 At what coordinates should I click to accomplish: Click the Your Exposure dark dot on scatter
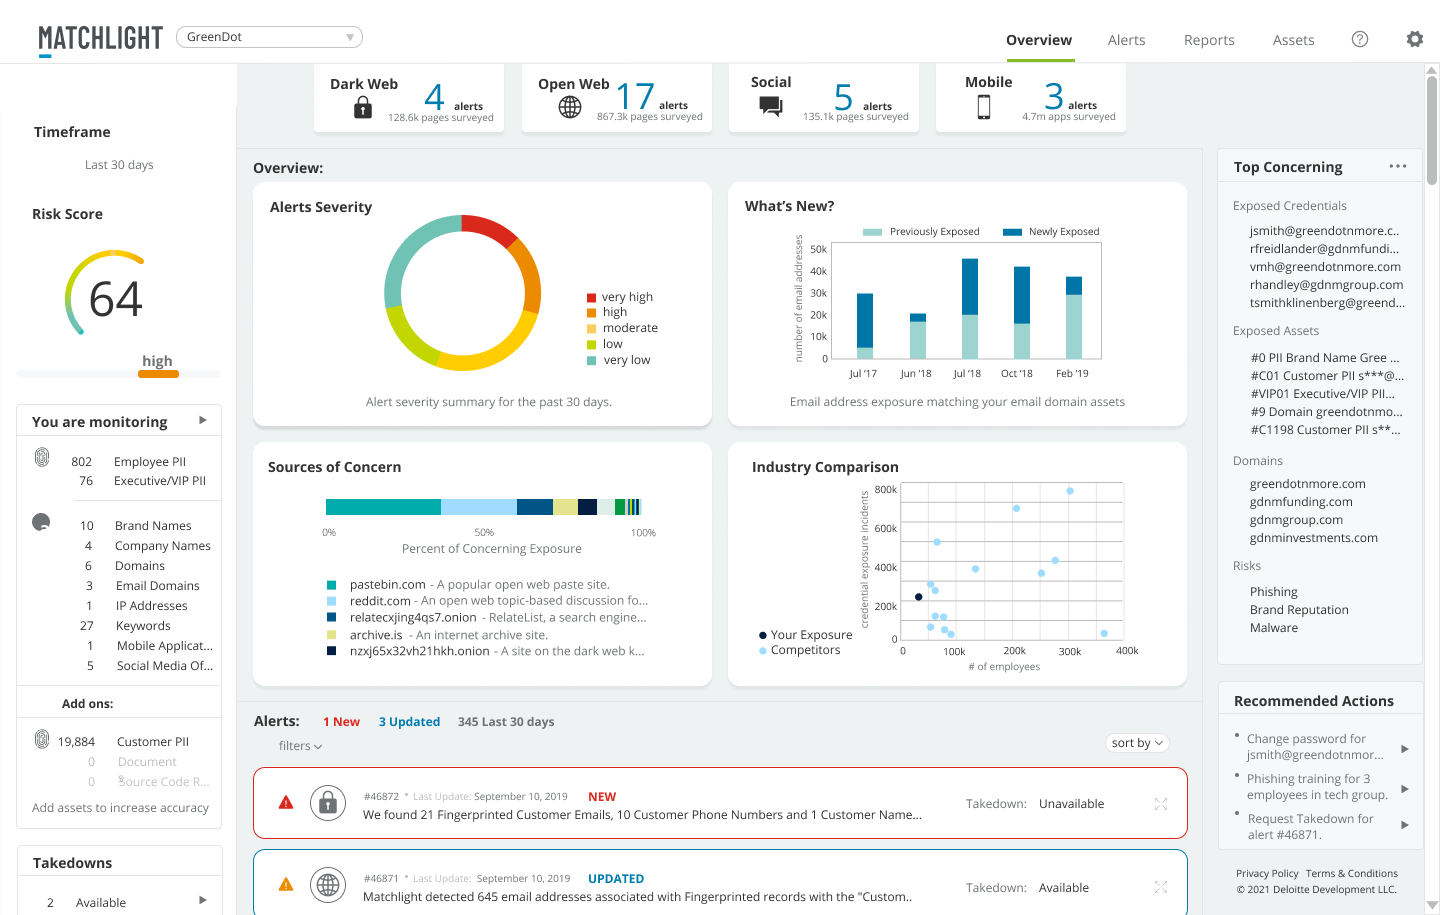(919, 597)
